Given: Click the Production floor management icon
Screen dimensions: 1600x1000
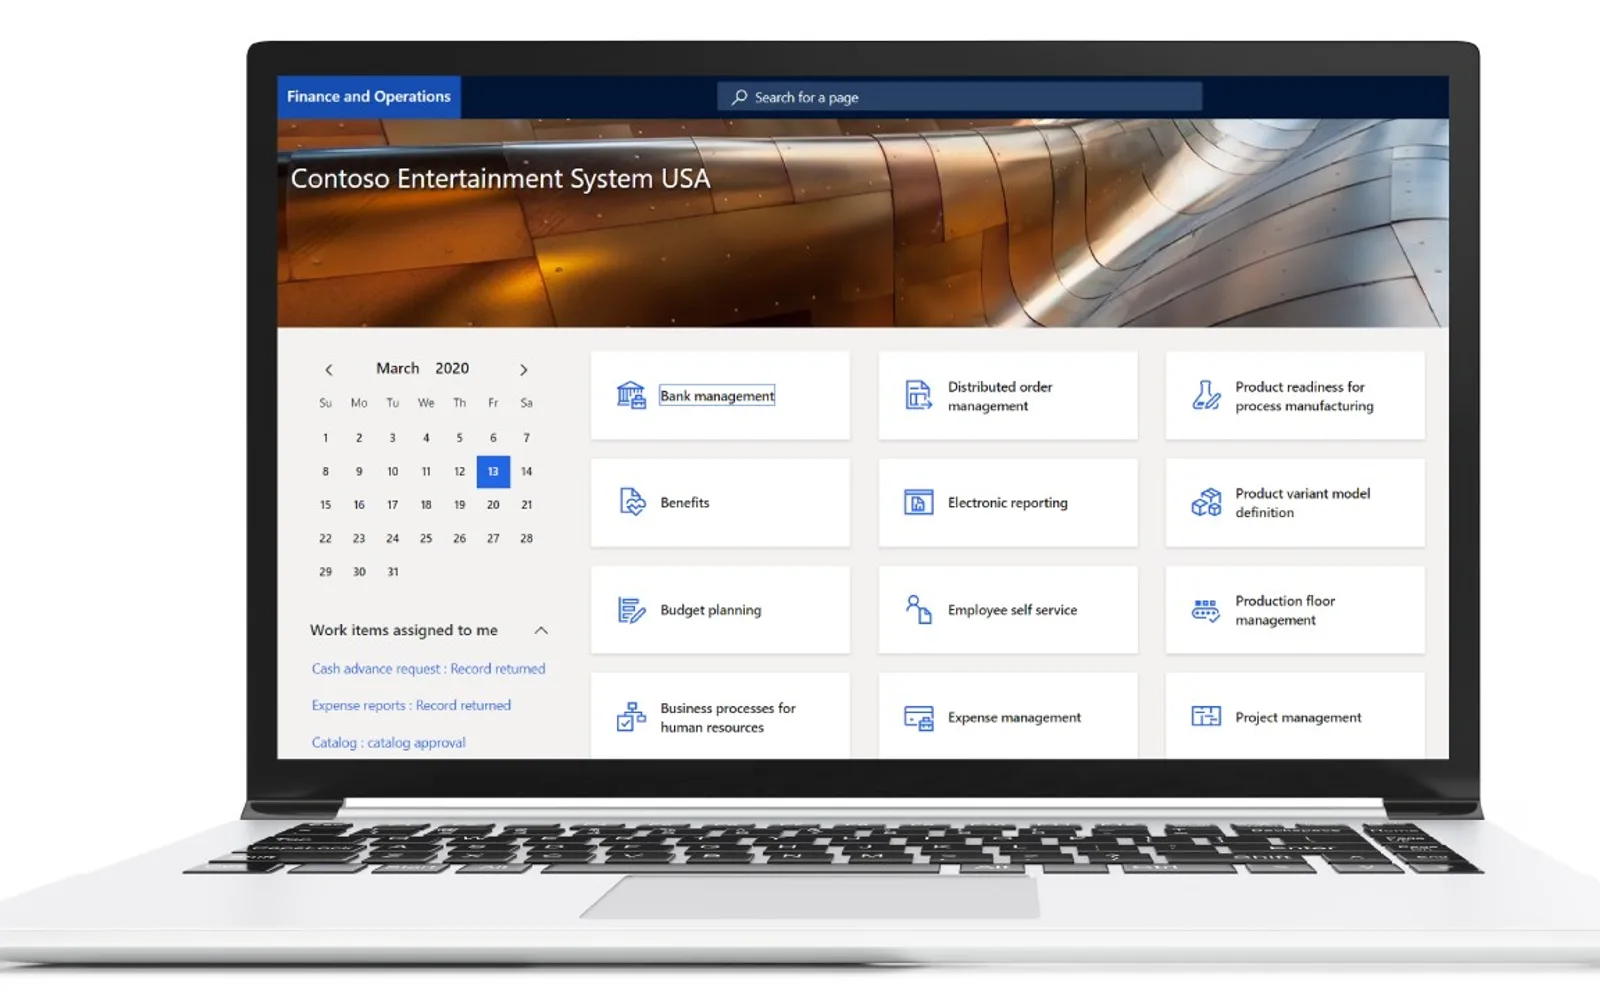Looking at the screenshot, I should pos(1206,610).
